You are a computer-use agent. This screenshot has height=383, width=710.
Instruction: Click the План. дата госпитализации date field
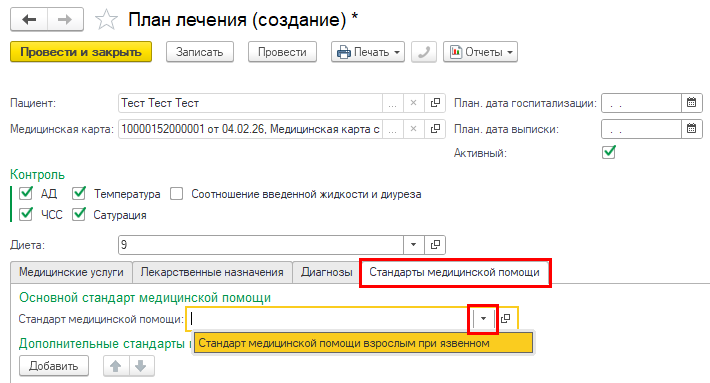coord(642,103)
